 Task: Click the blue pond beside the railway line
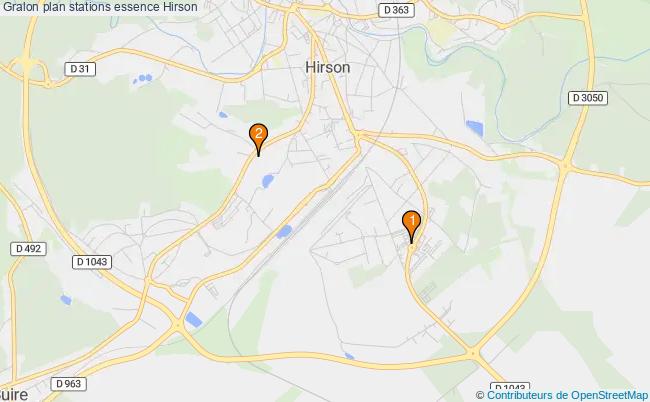pyautogui.click(x=284, y=231)
